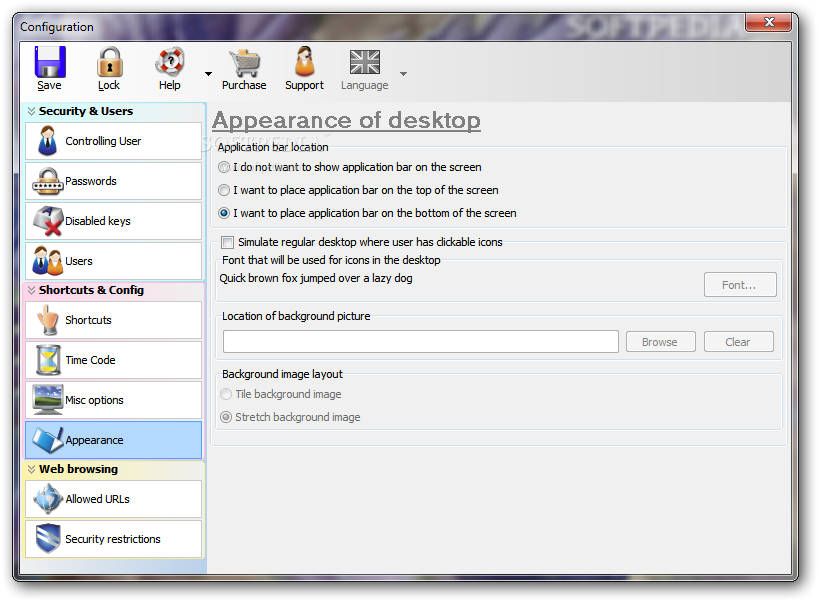Click the Misc options monitor icon
The height and width of the screenshot is (602, 819).
(x=48, y=400)
